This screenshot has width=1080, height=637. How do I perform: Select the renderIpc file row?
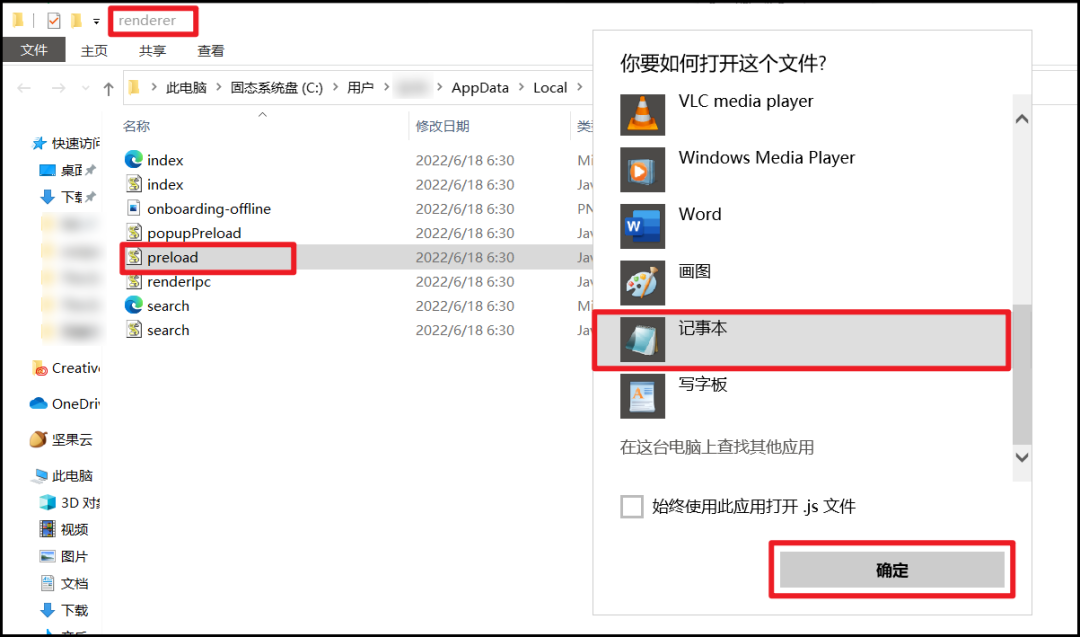(357, 282)
